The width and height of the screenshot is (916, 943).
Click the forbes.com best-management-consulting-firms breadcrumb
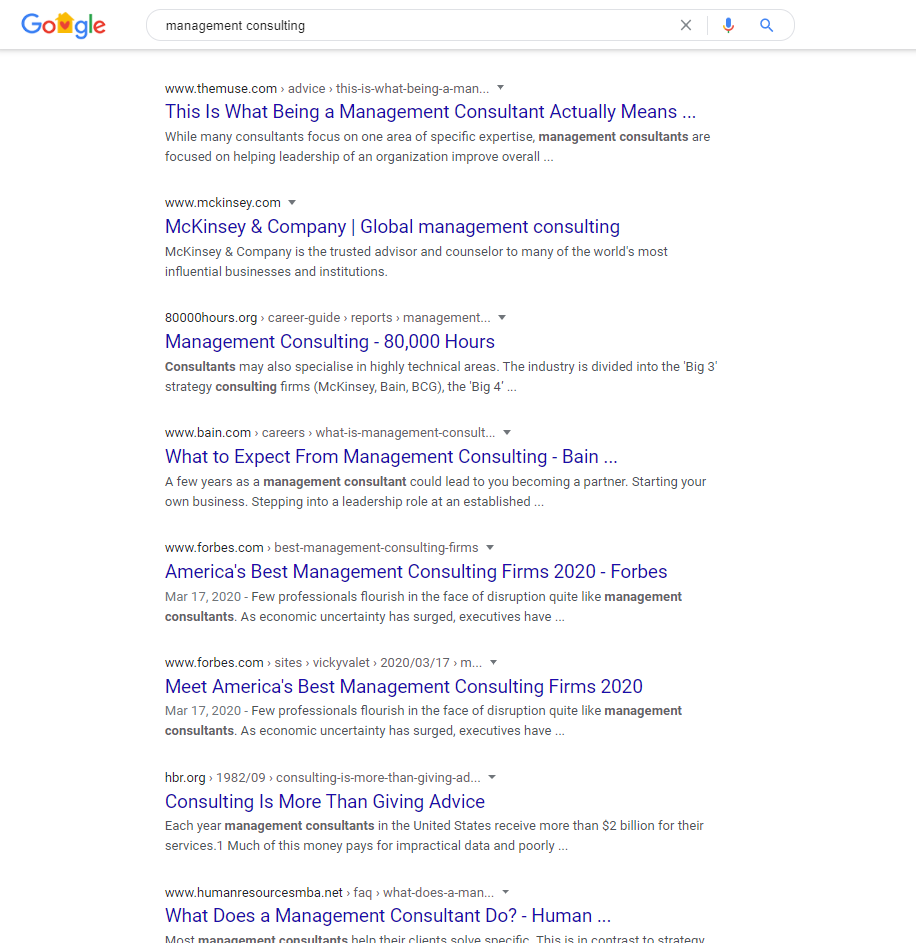[x=321, y=548]
